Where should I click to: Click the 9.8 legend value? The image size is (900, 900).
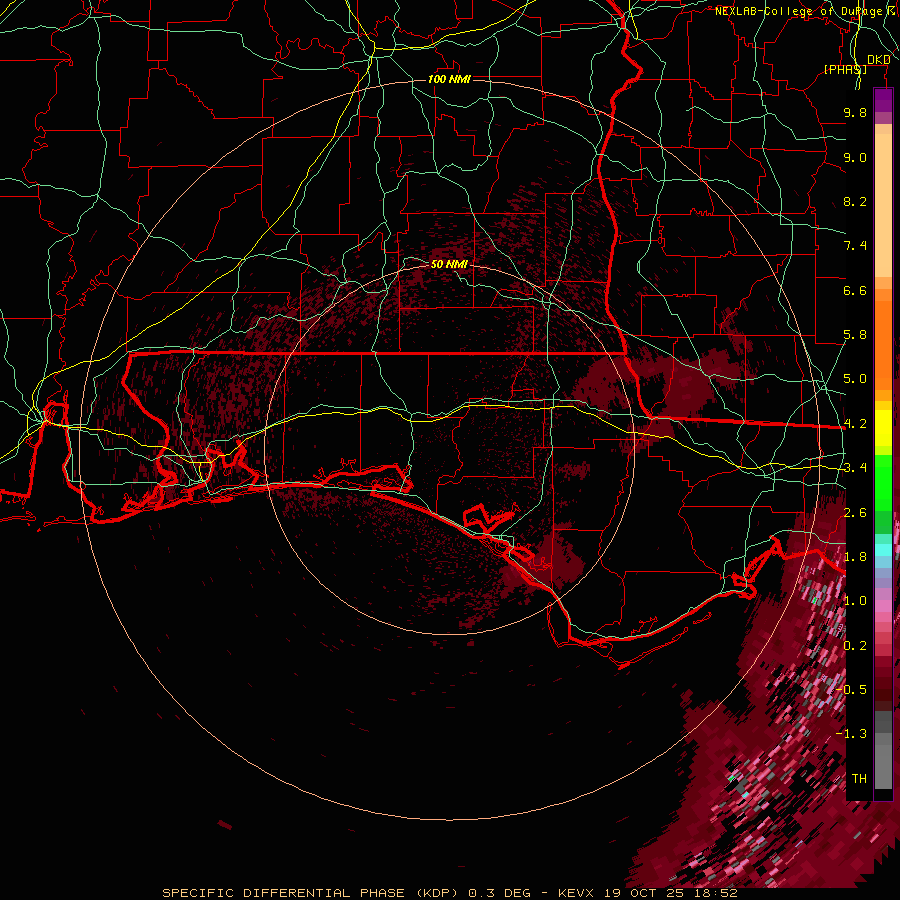coord(855,112)
